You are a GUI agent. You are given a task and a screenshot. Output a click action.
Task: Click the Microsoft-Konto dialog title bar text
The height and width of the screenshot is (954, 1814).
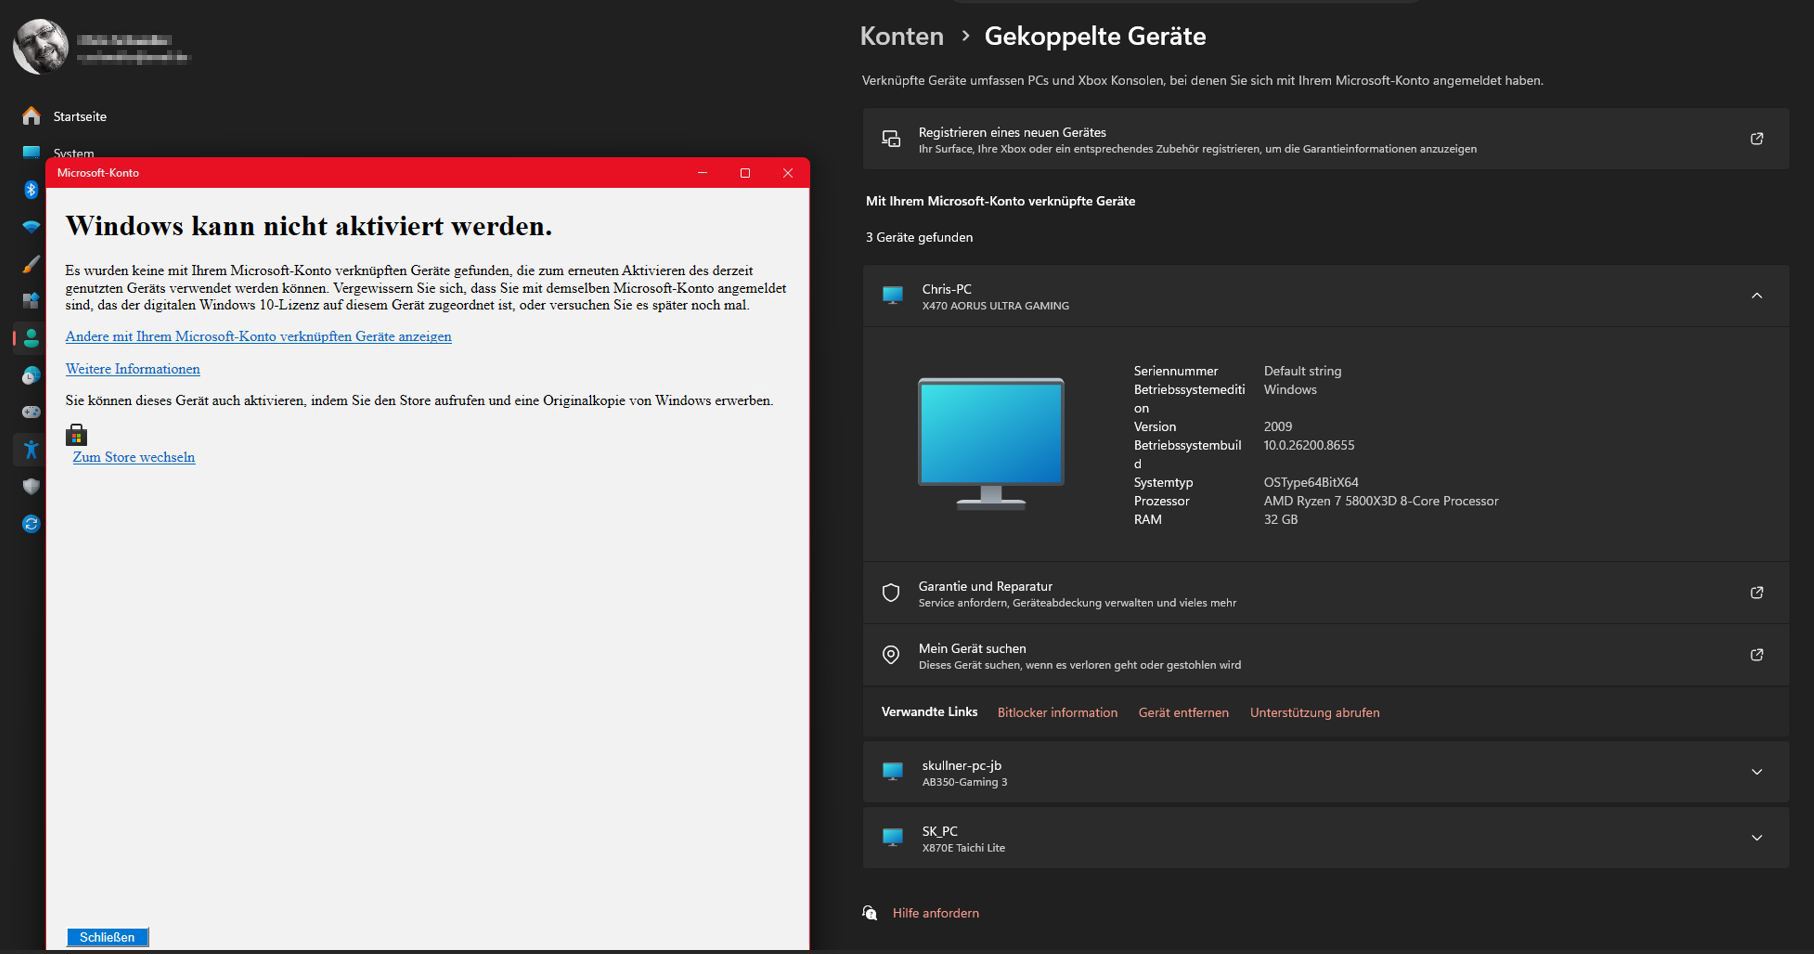pos(98,173)
